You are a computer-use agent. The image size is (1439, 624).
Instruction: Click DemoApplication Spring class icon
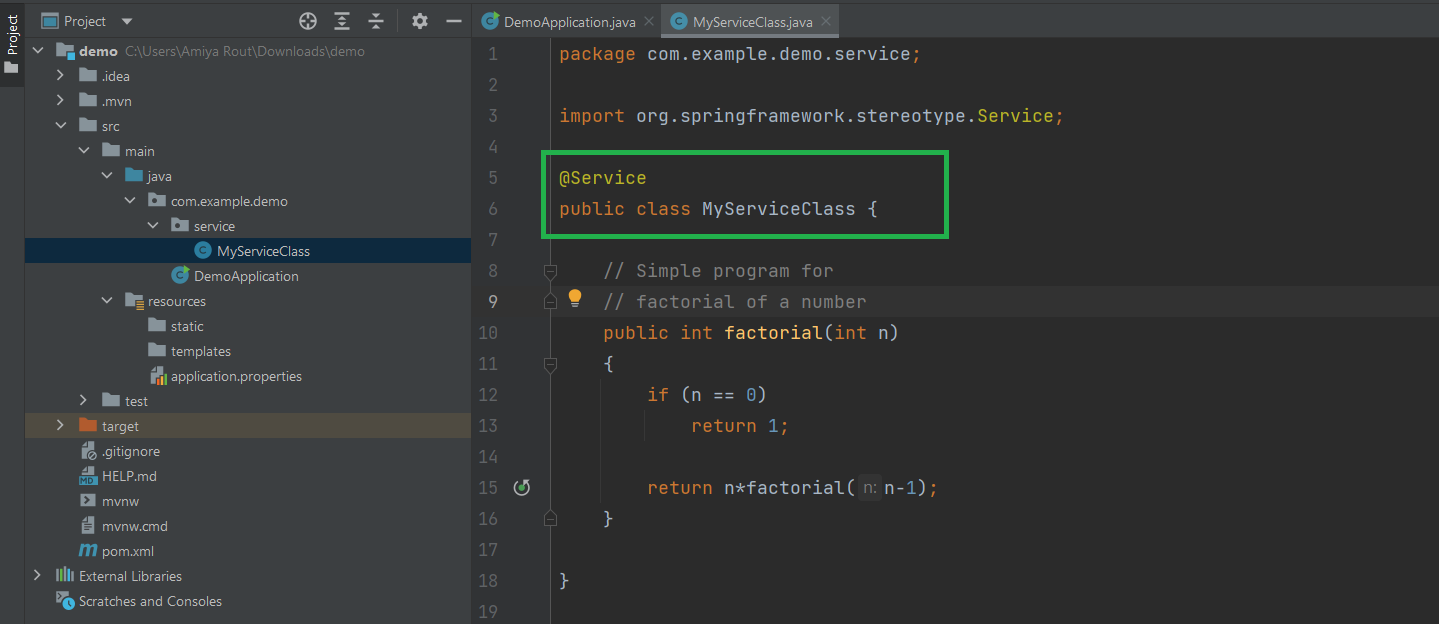180,275
